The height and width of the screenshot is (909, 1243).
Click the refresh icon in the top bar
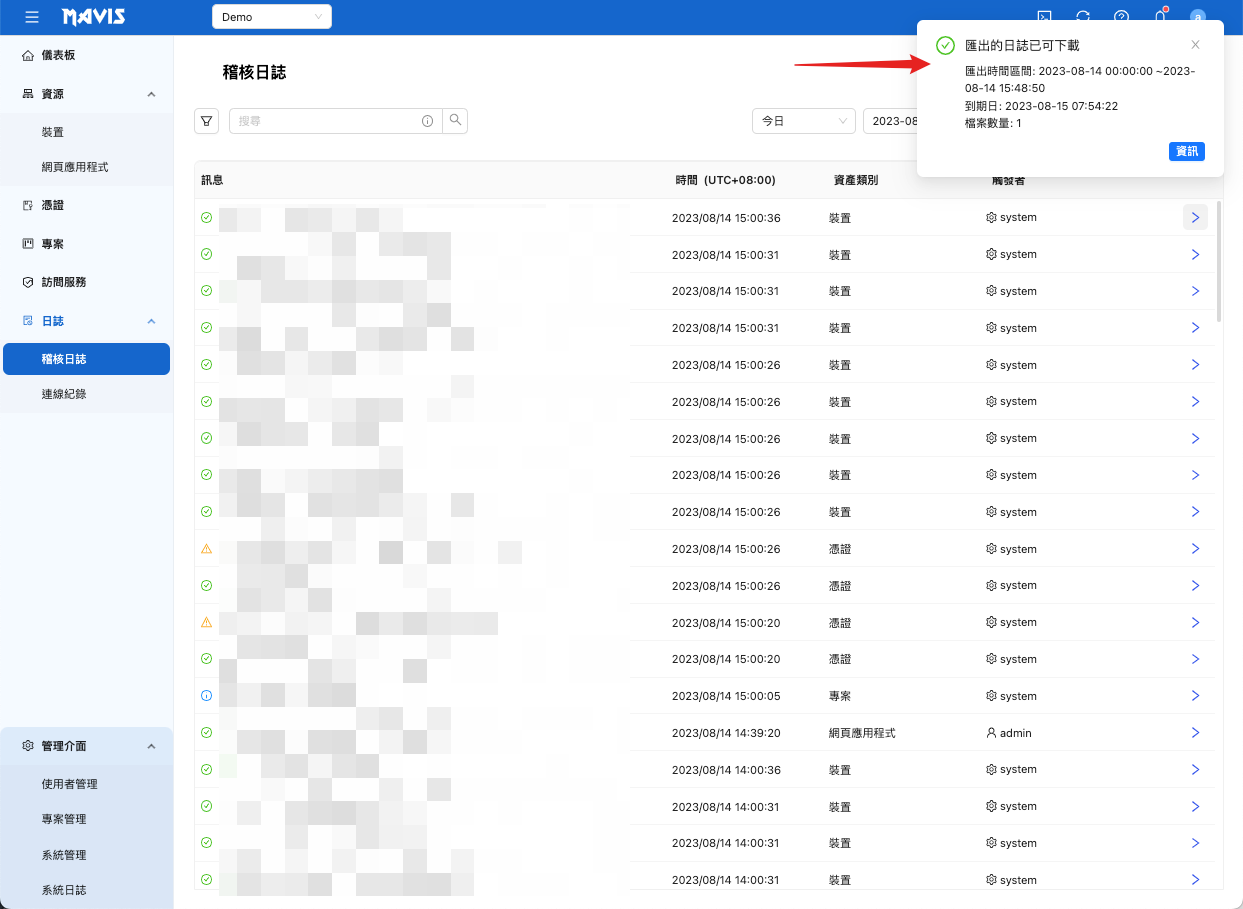coord(1083,16)
